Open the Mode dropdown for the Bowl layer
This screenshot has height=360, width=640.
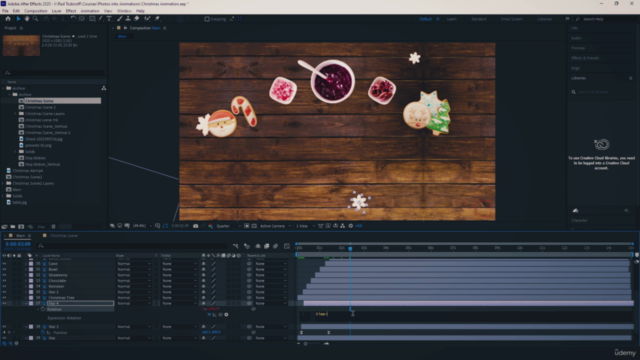[x=134, y=269]
